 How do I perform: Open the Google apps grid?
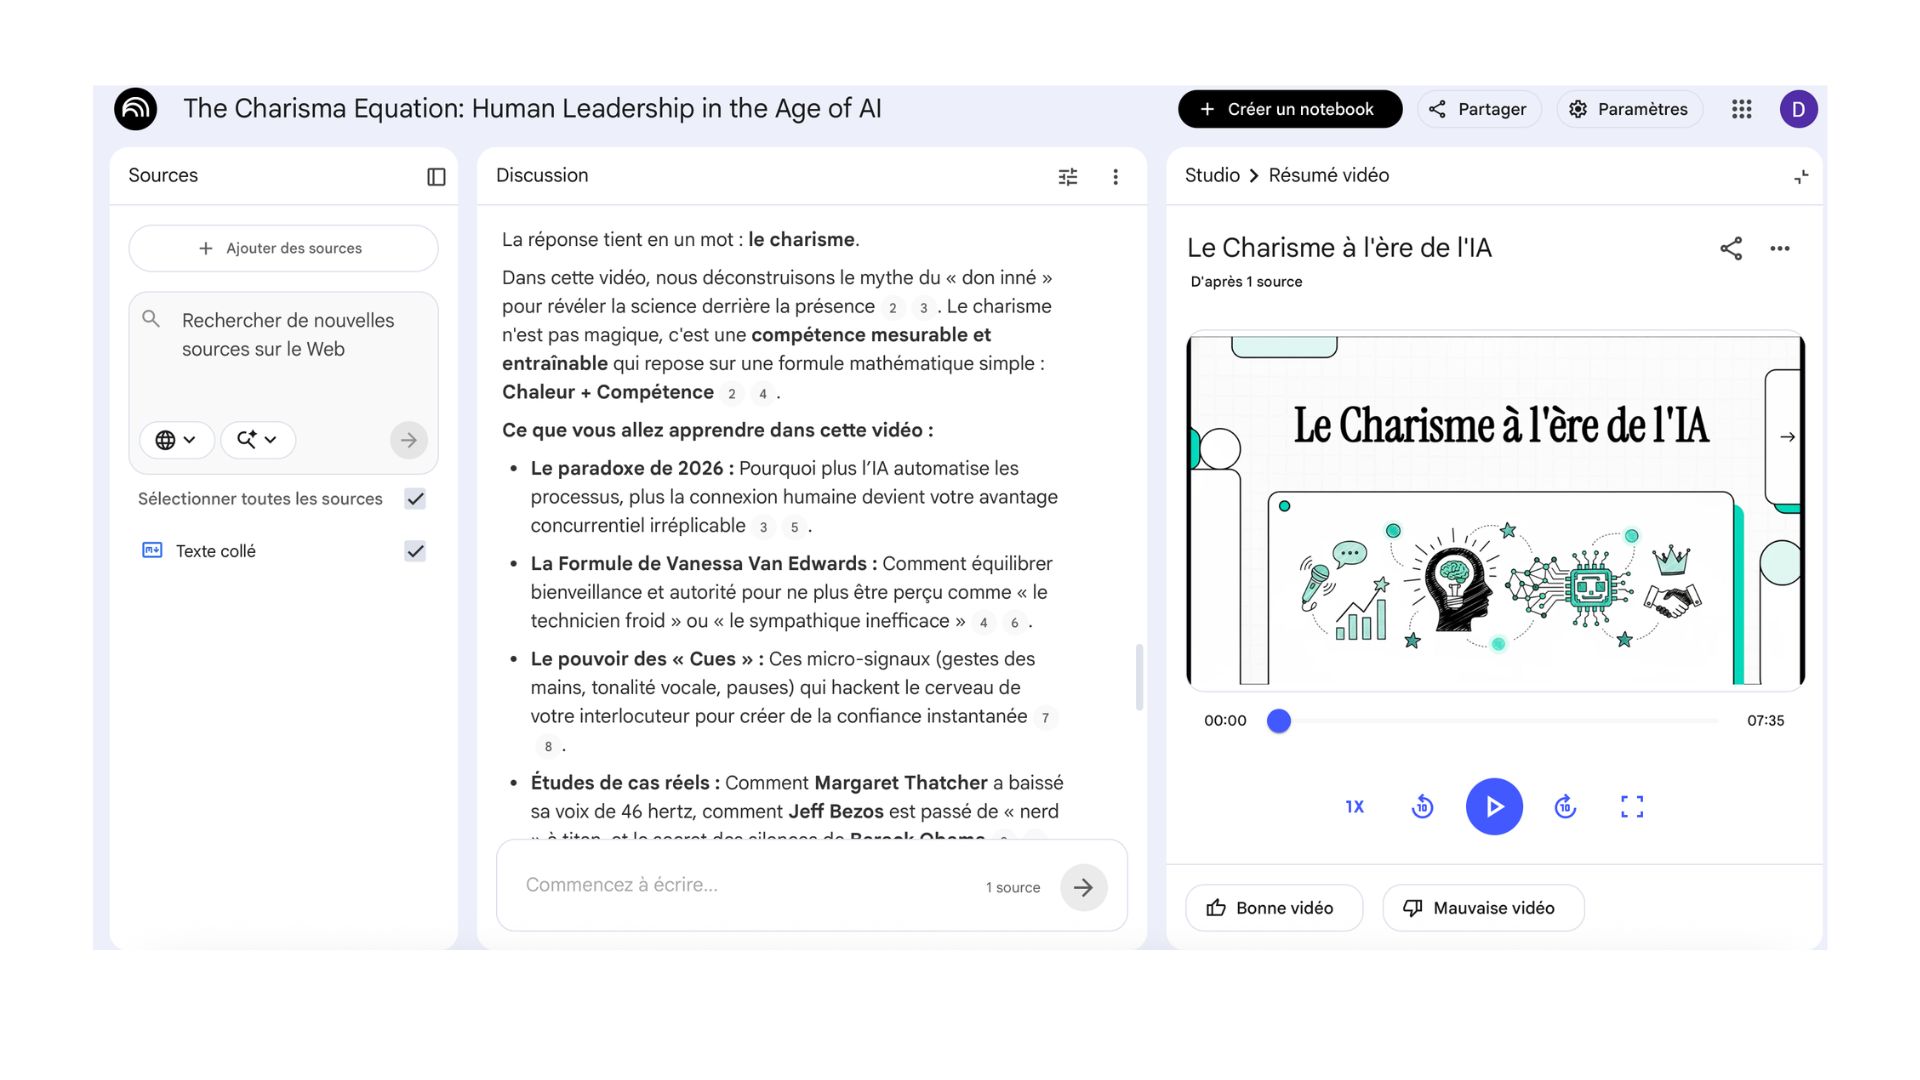click(x=1741, y=109)
